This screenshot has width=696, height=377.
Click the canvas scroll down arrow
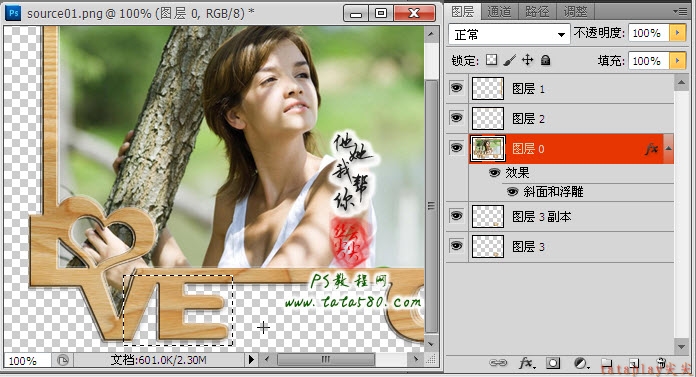tap(431, 343)
